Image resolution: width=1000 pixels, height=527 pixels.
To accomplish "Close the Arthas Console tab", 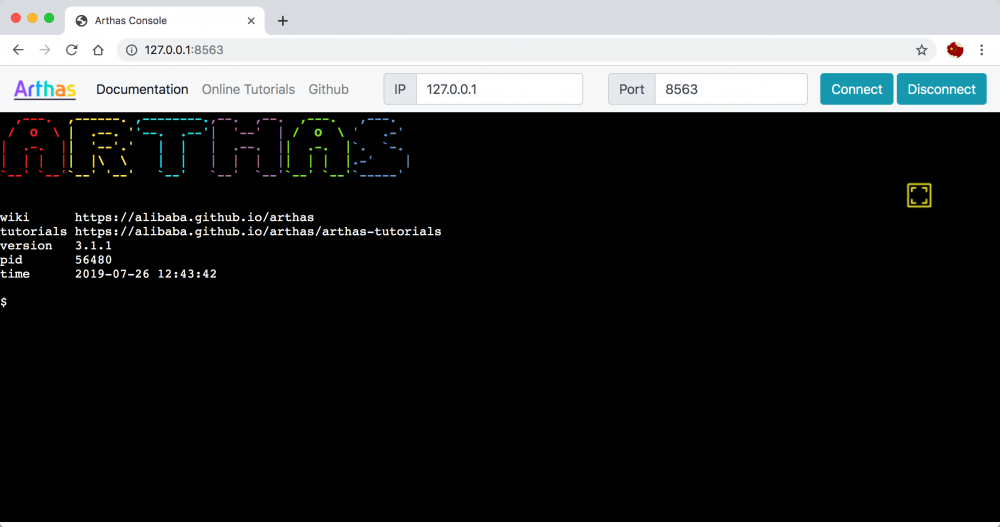I will click(251, 21).
